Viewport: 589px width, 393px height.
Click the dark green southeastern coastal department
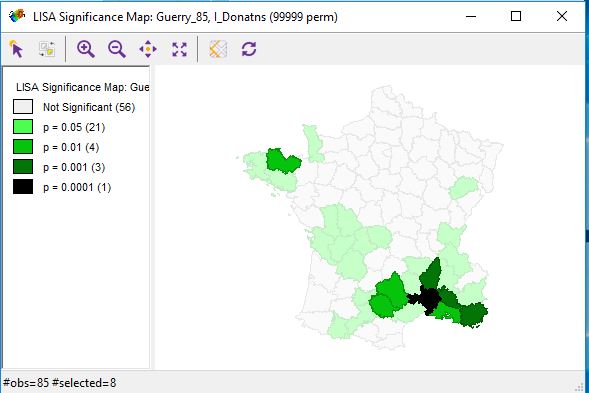pos(473,314)
